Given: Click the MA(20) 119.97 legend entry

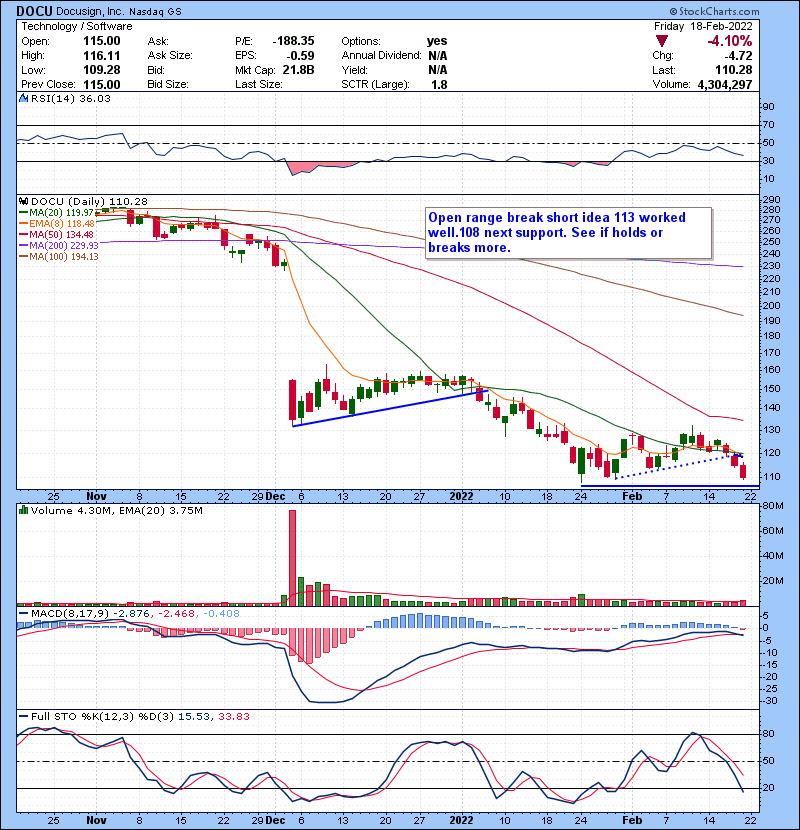Looking at the screenshot, I should pos(57,213).
